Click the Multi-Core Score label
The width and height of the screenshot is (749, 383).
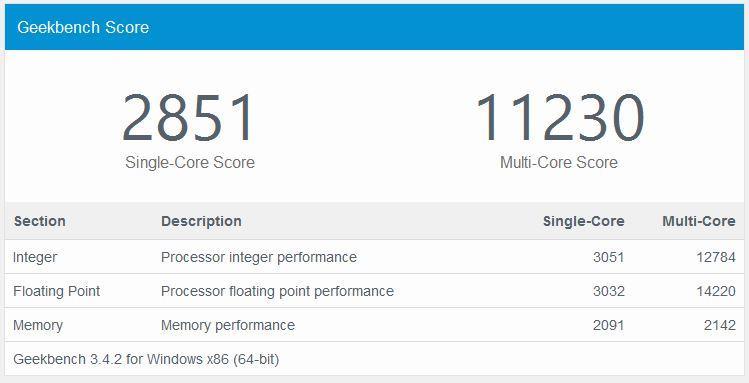[558, 162]
